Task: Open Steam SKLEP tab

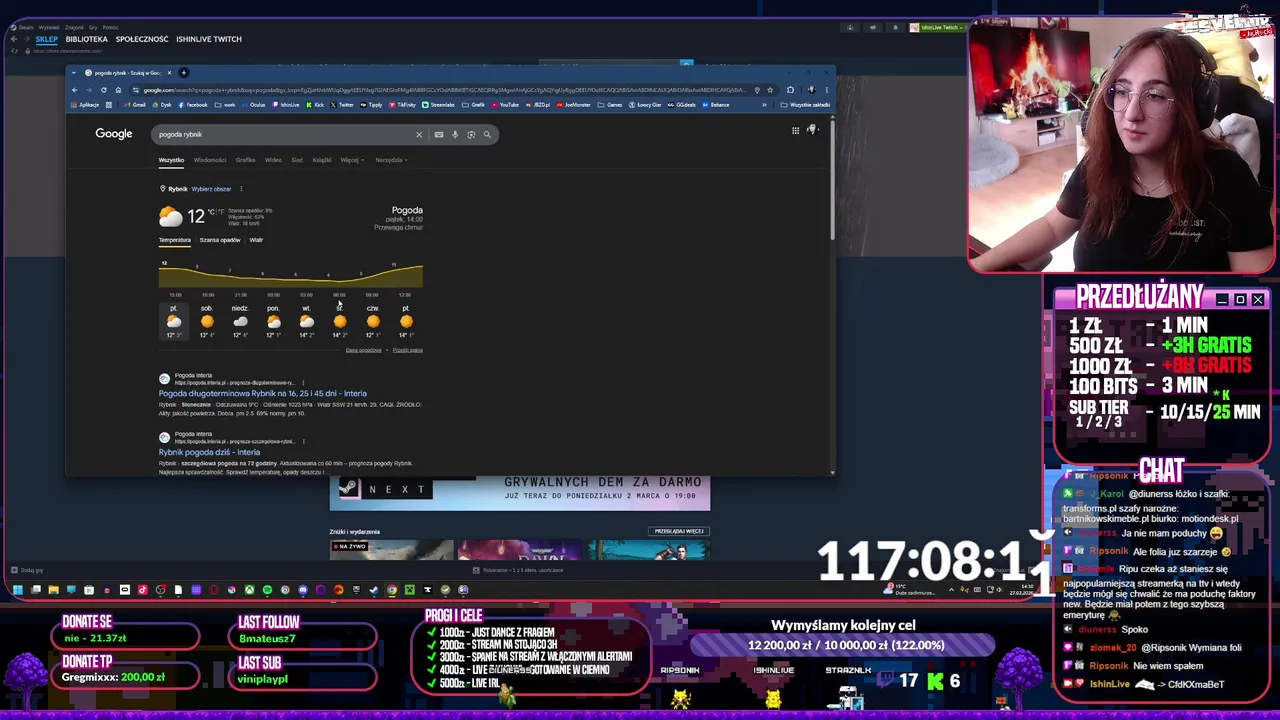Action: [x=46, y=39]
